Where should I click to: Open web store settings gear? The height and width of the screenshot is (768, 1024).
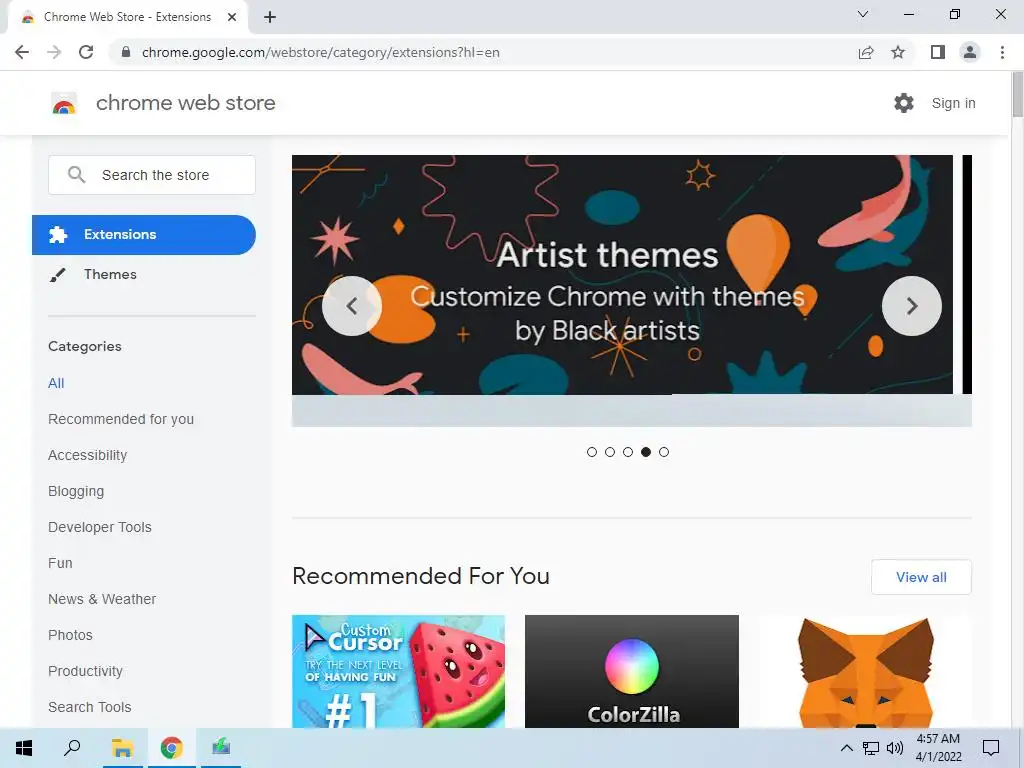click(904, 103)
